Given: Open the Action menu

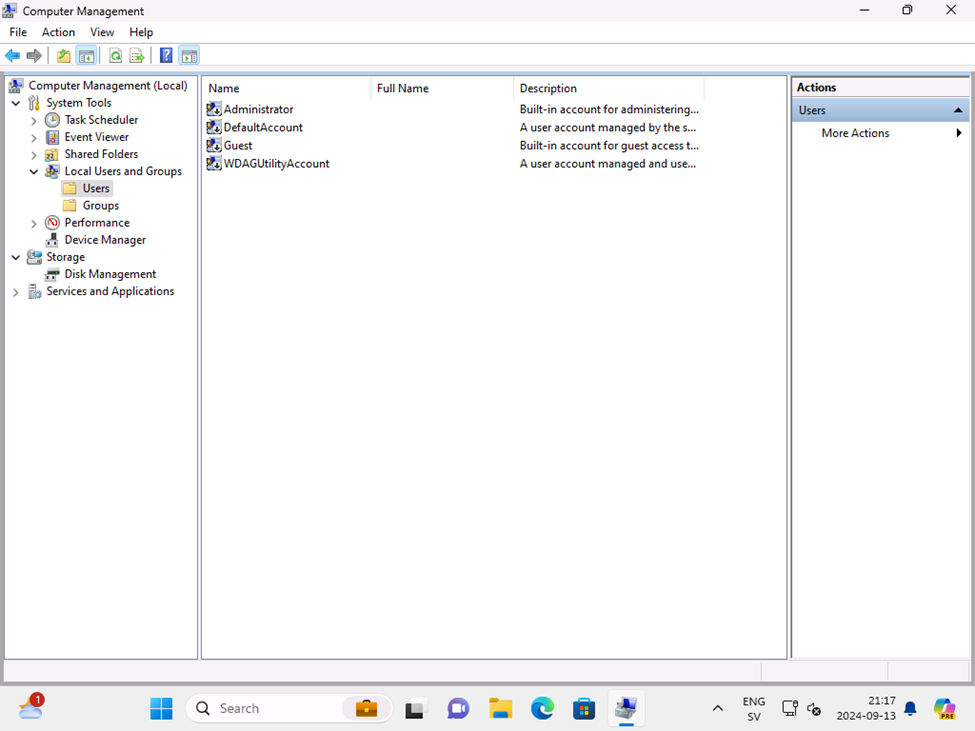Looking at the screenshot, I should coord(58,32).
